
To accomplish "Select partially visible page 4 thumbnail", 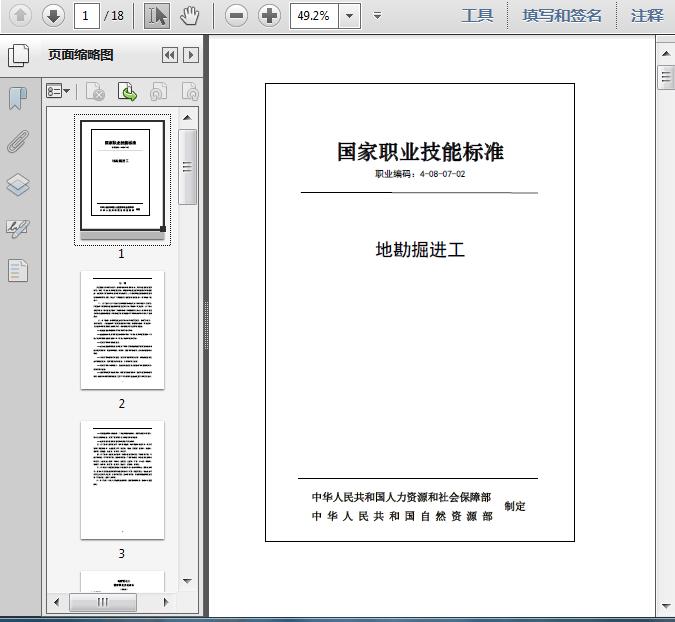I will pos(122,581).
